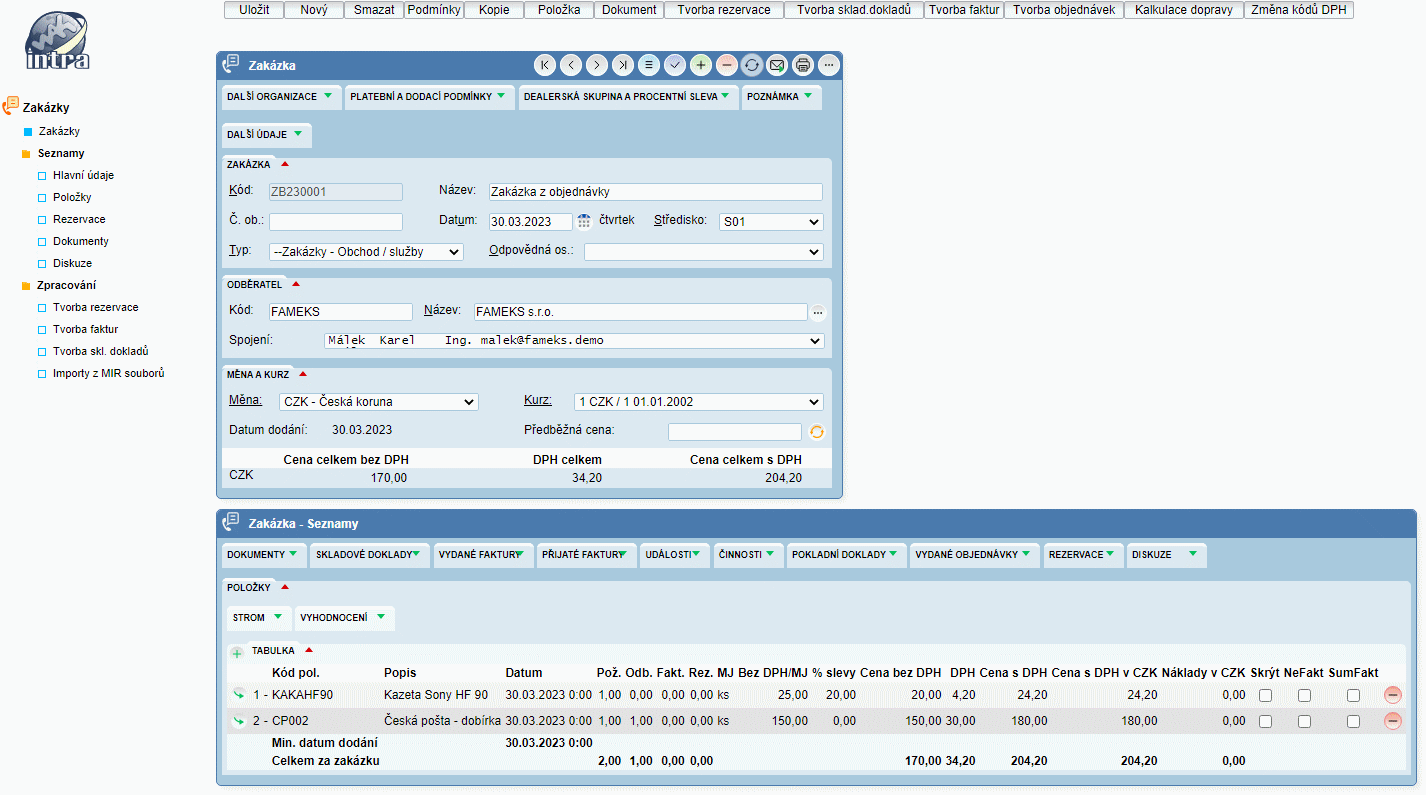Click the red minus icon in Zakázka header
The height and width of the screenshot is (795, 1426).
tap(726, 65)
